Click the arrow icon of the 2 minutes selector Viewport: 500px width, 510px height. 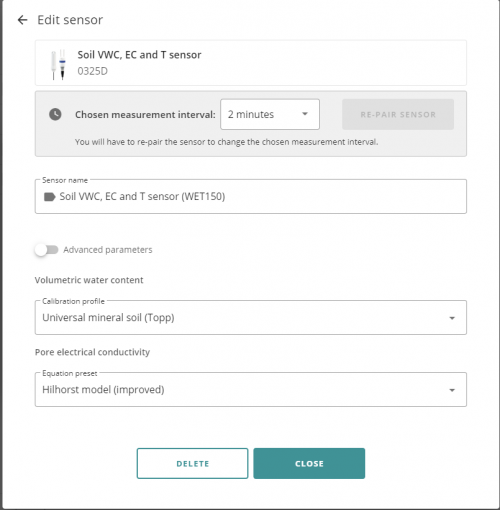coord(305,114)
